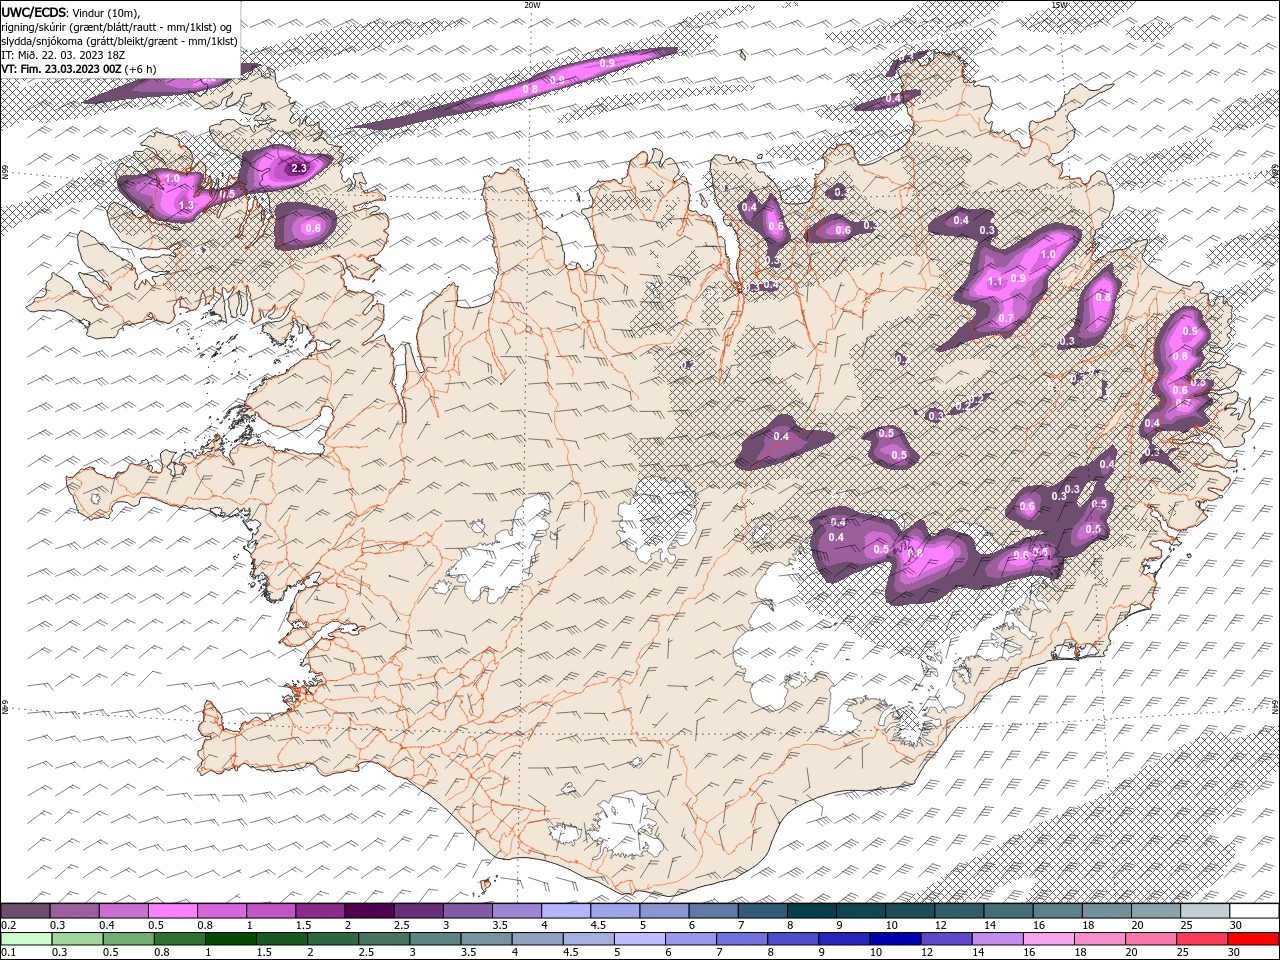The image size is (1280, 960).
Task: Click the lavender 4 swatch in upper legend row
Action: coord(566,910)
